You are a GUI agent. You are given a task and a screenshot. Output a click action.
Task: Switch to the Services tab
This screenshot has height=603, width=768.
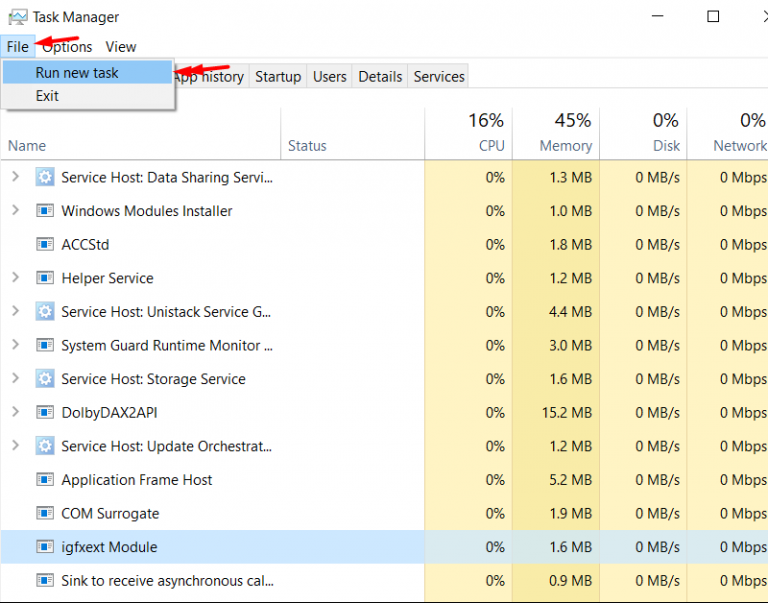pos(439,76)
